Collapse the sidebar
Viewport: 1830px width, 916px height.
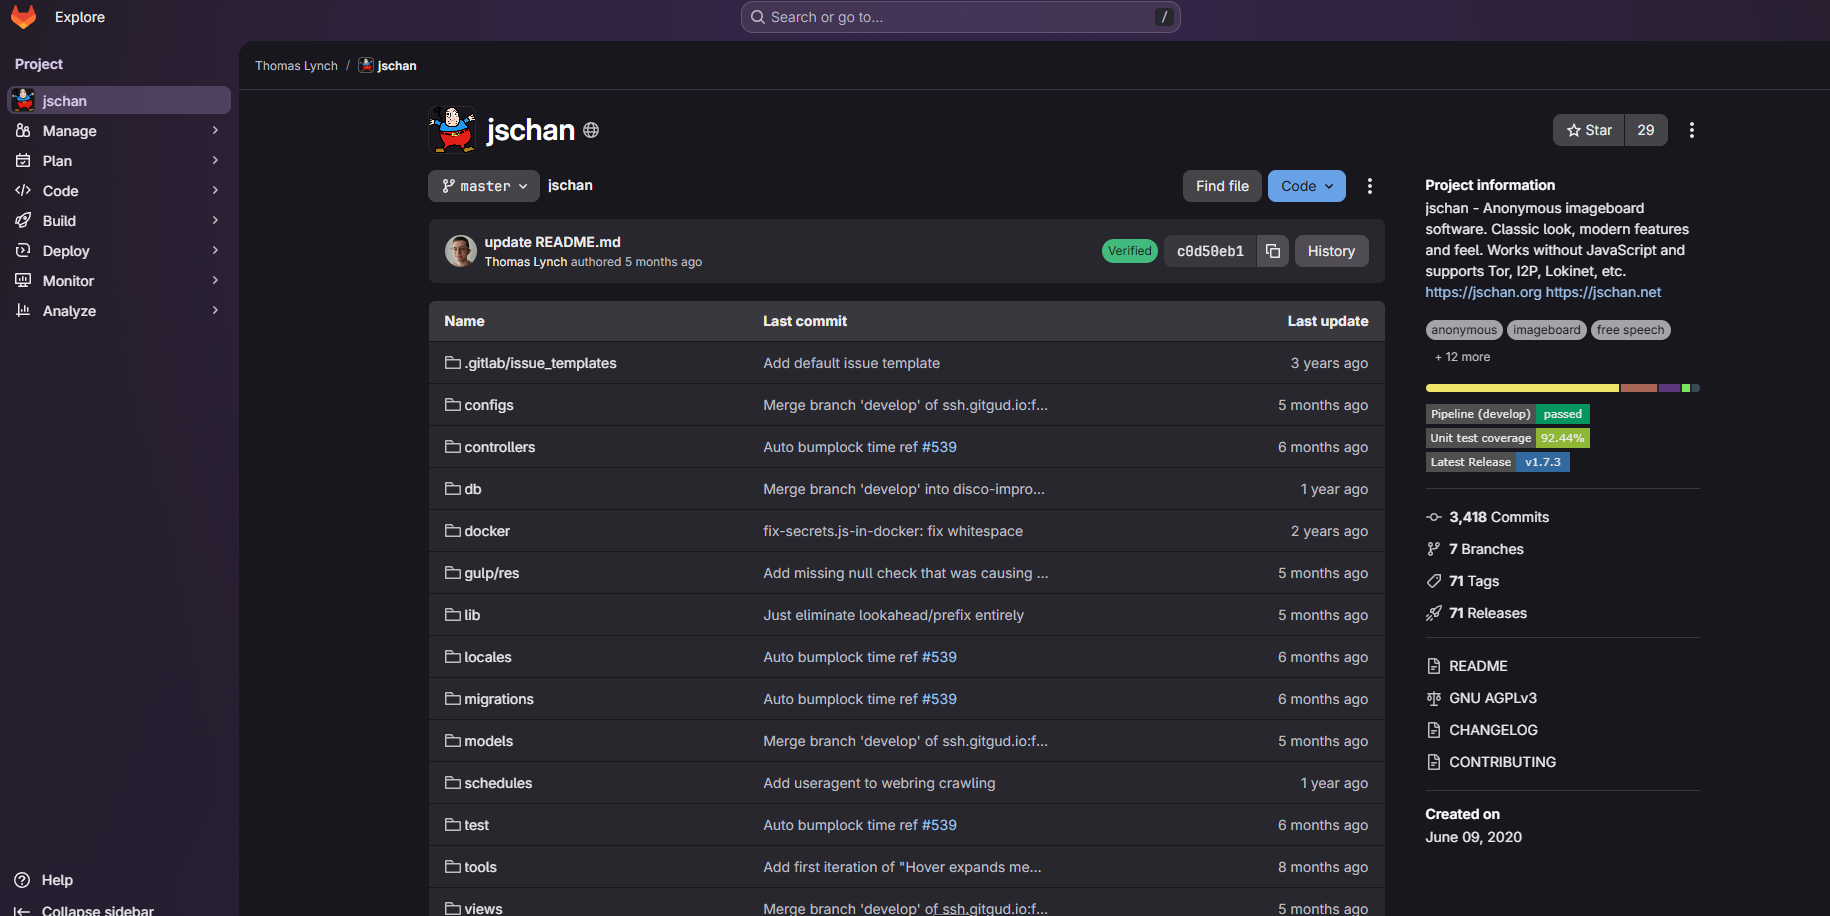(x=97, y=910)
